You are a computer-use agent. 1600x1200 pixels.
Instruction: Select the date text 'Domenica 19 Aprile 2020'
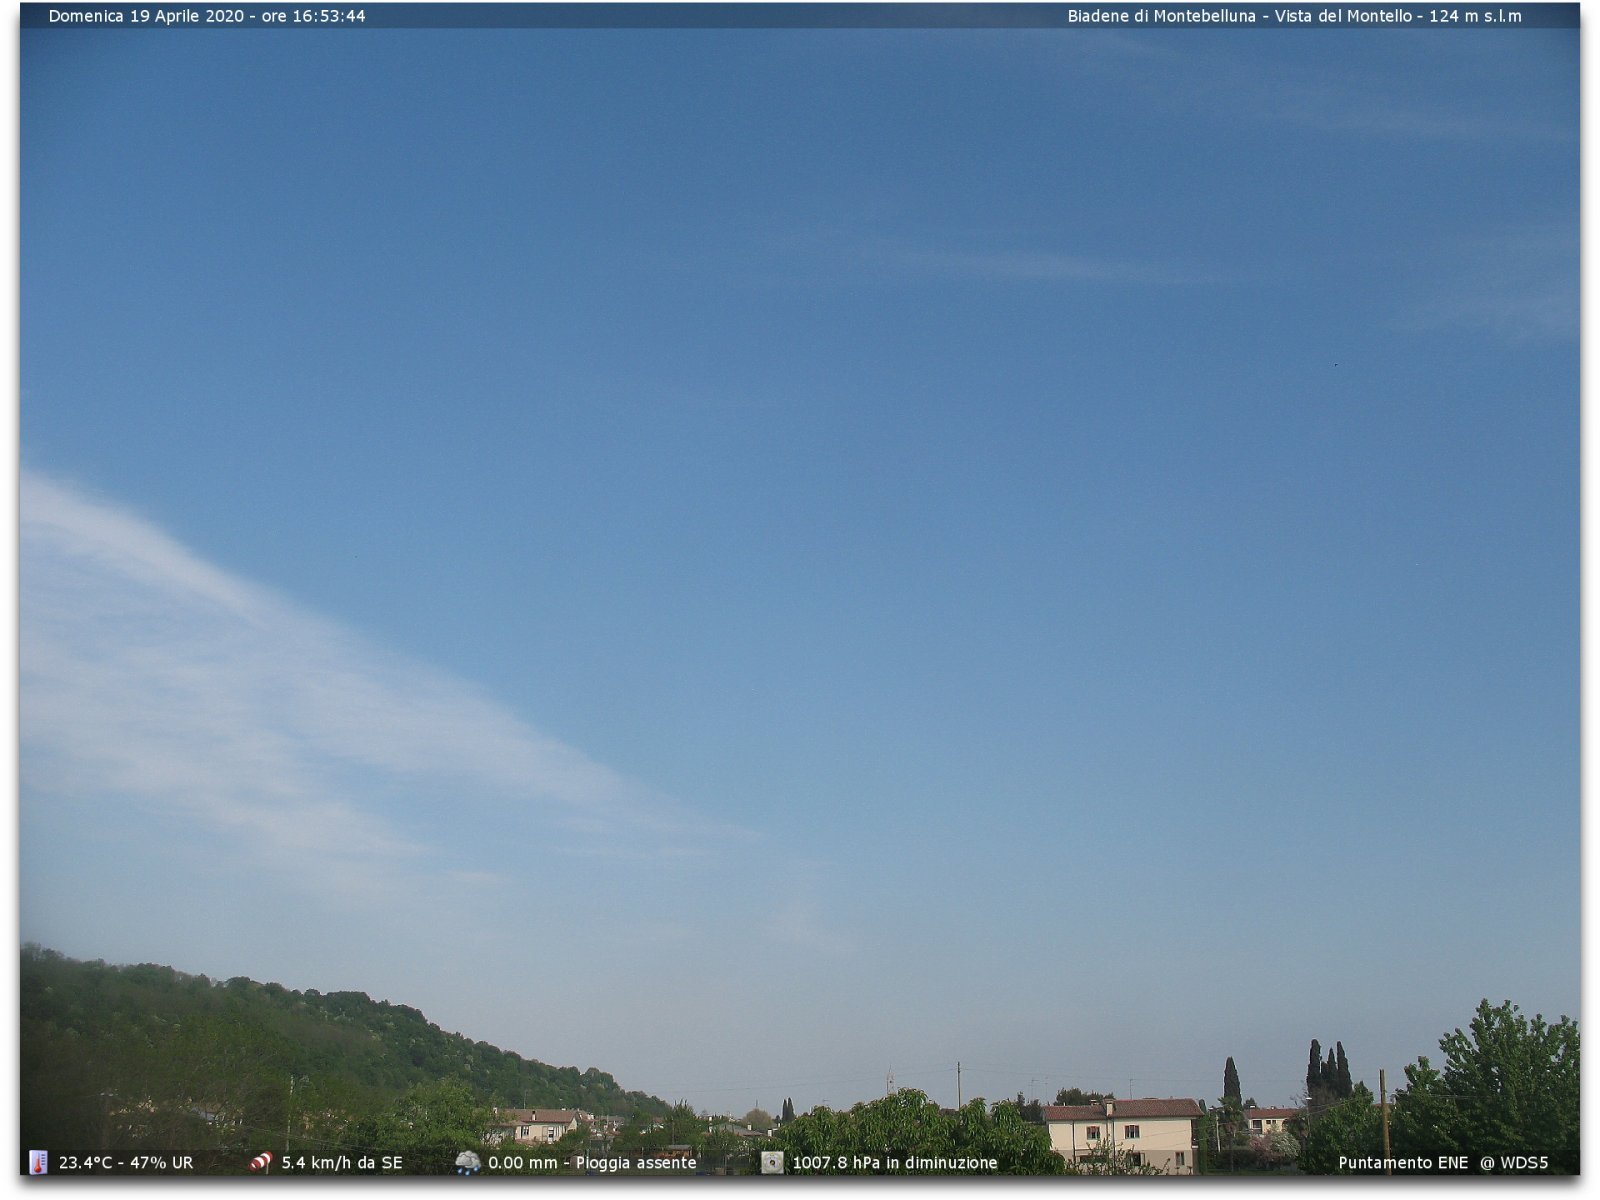coord(146,16)
